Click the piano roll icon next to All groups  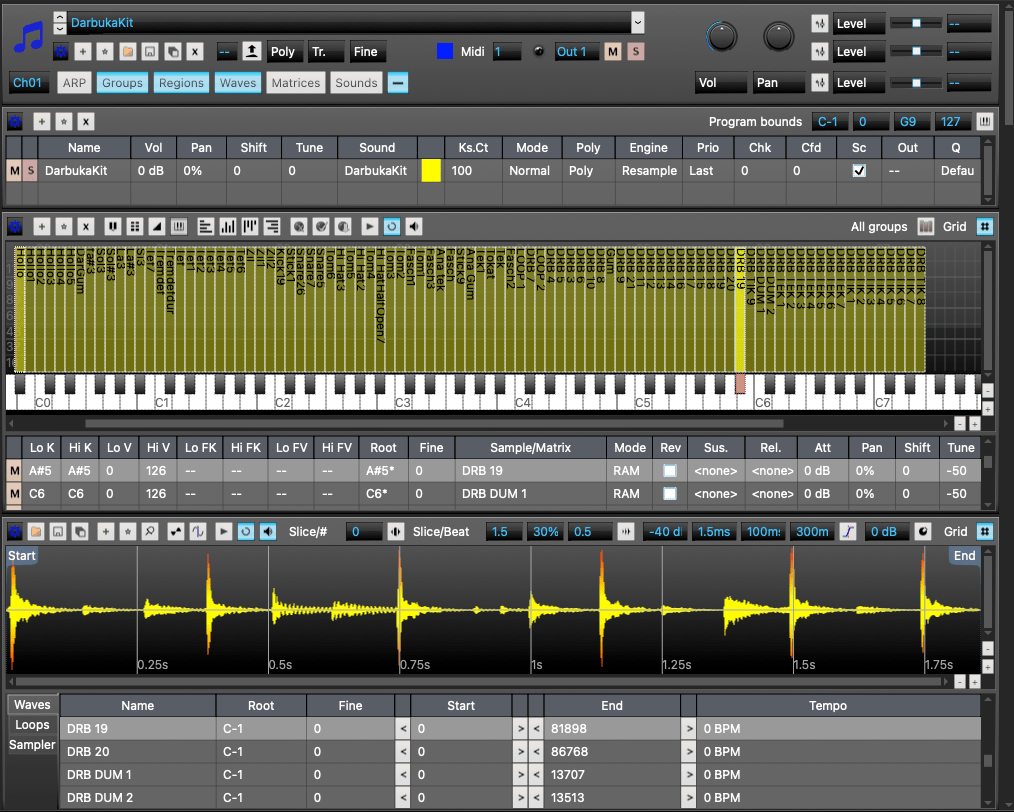pos(925,226)
